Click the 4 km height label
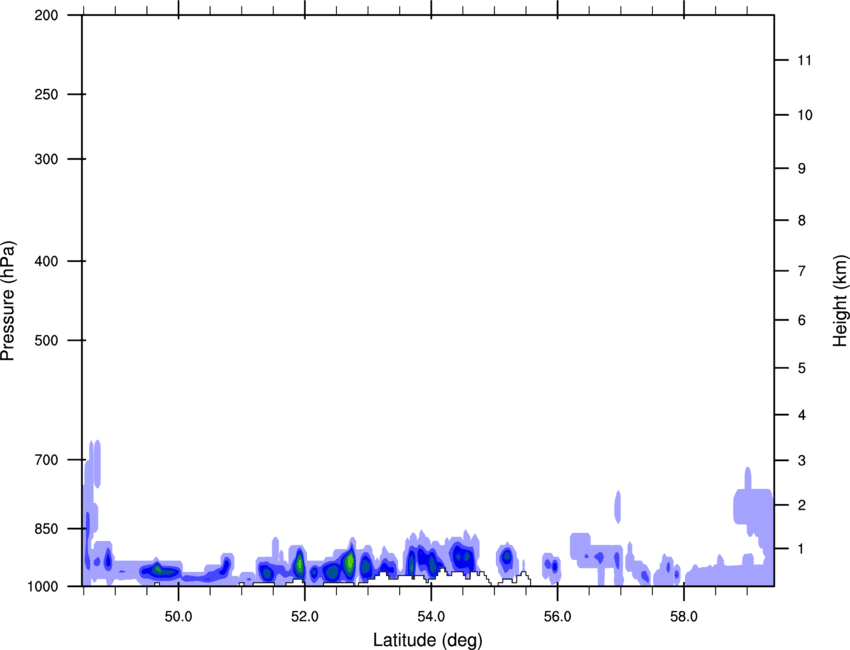Screen dimensions: 850x650 [x=802, y=415]
